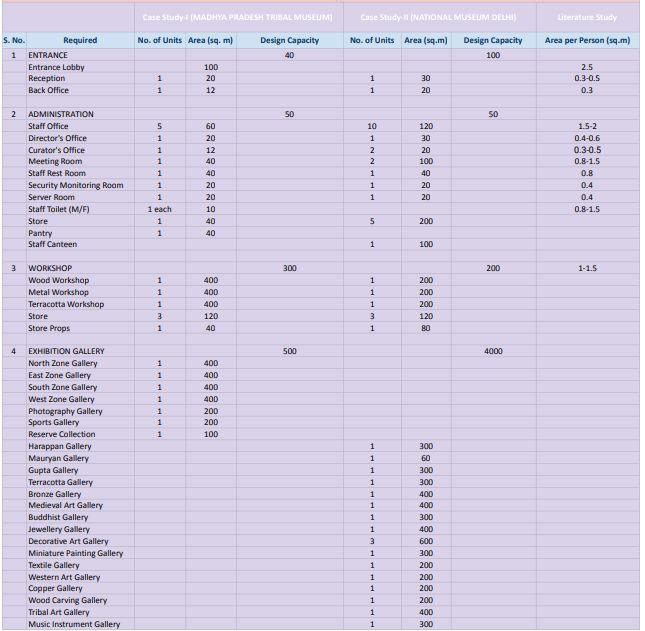The image size is (645, 631).
Task: Click the 'Case Study-I (MADHYA PRADESH TRIBAL MUSEUM)' heading
Action: click(x=237, y=17)
